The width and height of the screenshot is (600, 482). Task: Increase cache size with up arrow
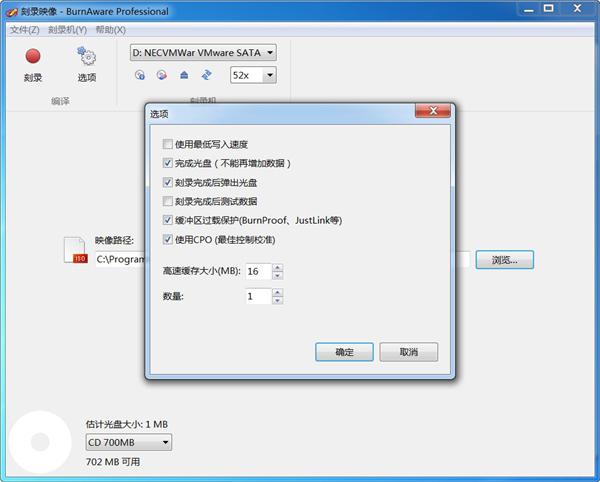278,267
